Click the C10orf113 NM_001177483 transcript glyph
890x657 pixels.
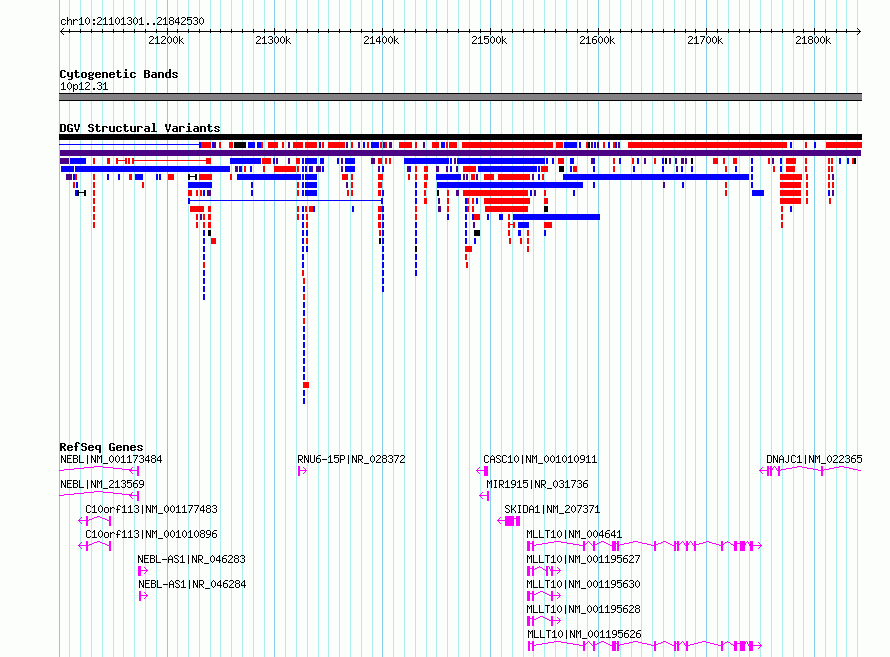click(x=95, y=521)
